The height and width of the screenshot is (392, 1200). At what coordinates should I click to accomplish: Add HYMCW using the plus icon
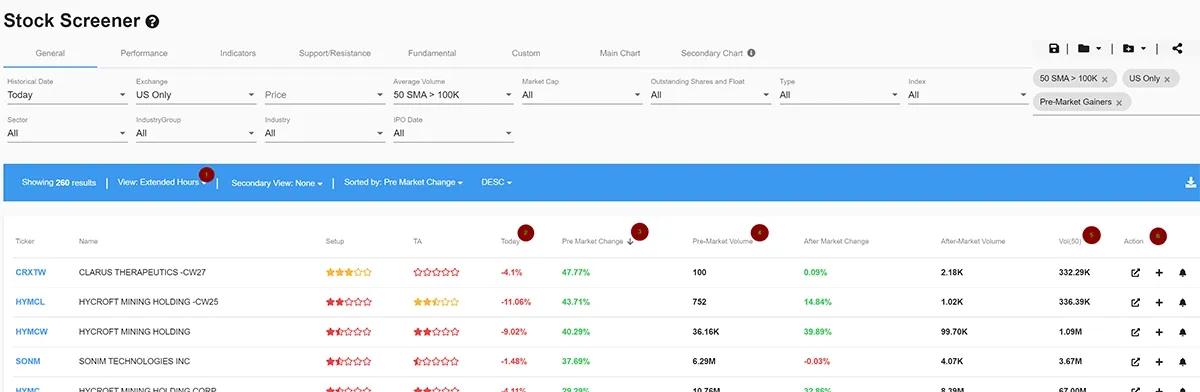click(x=1159, y=331)
